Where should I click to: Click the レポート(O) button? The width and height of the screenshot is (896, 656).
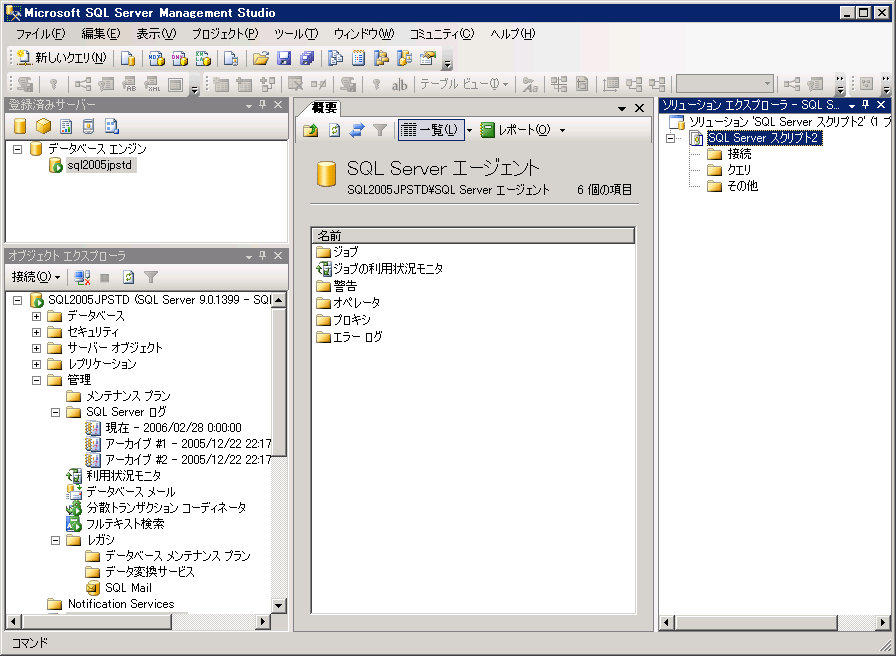(x=516, y=130)
